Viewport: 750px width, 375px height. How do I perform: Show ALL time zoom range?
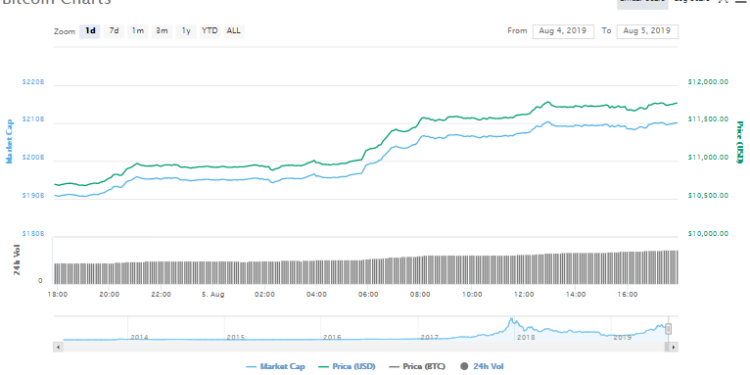tap(234, 31)
